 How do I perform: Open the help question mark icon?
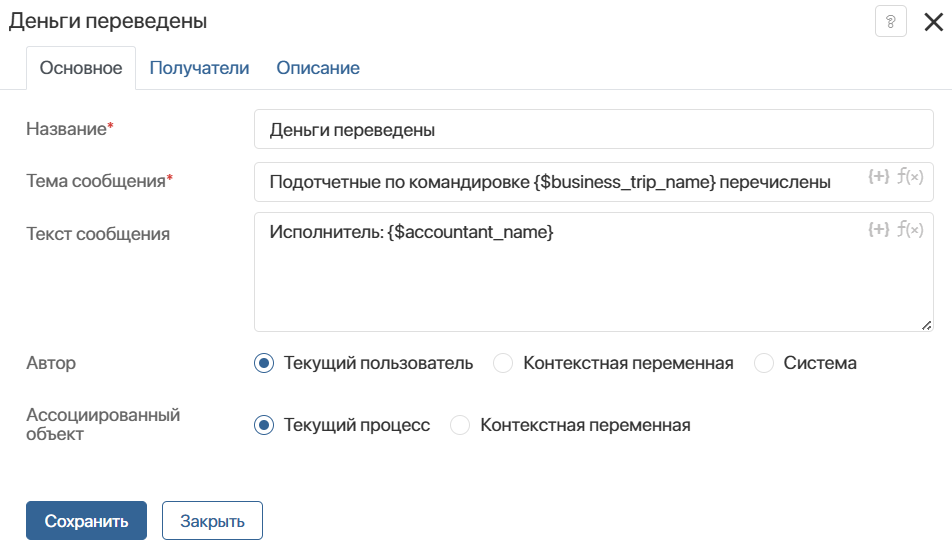tap(891, 21)
